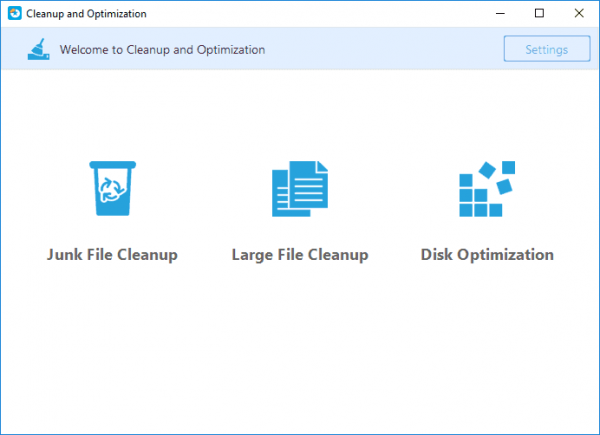Image resolution: width=600 pixels, height=435 pixels.
Task: Click the Large File Cleanup documents icon
Action: 299,189
